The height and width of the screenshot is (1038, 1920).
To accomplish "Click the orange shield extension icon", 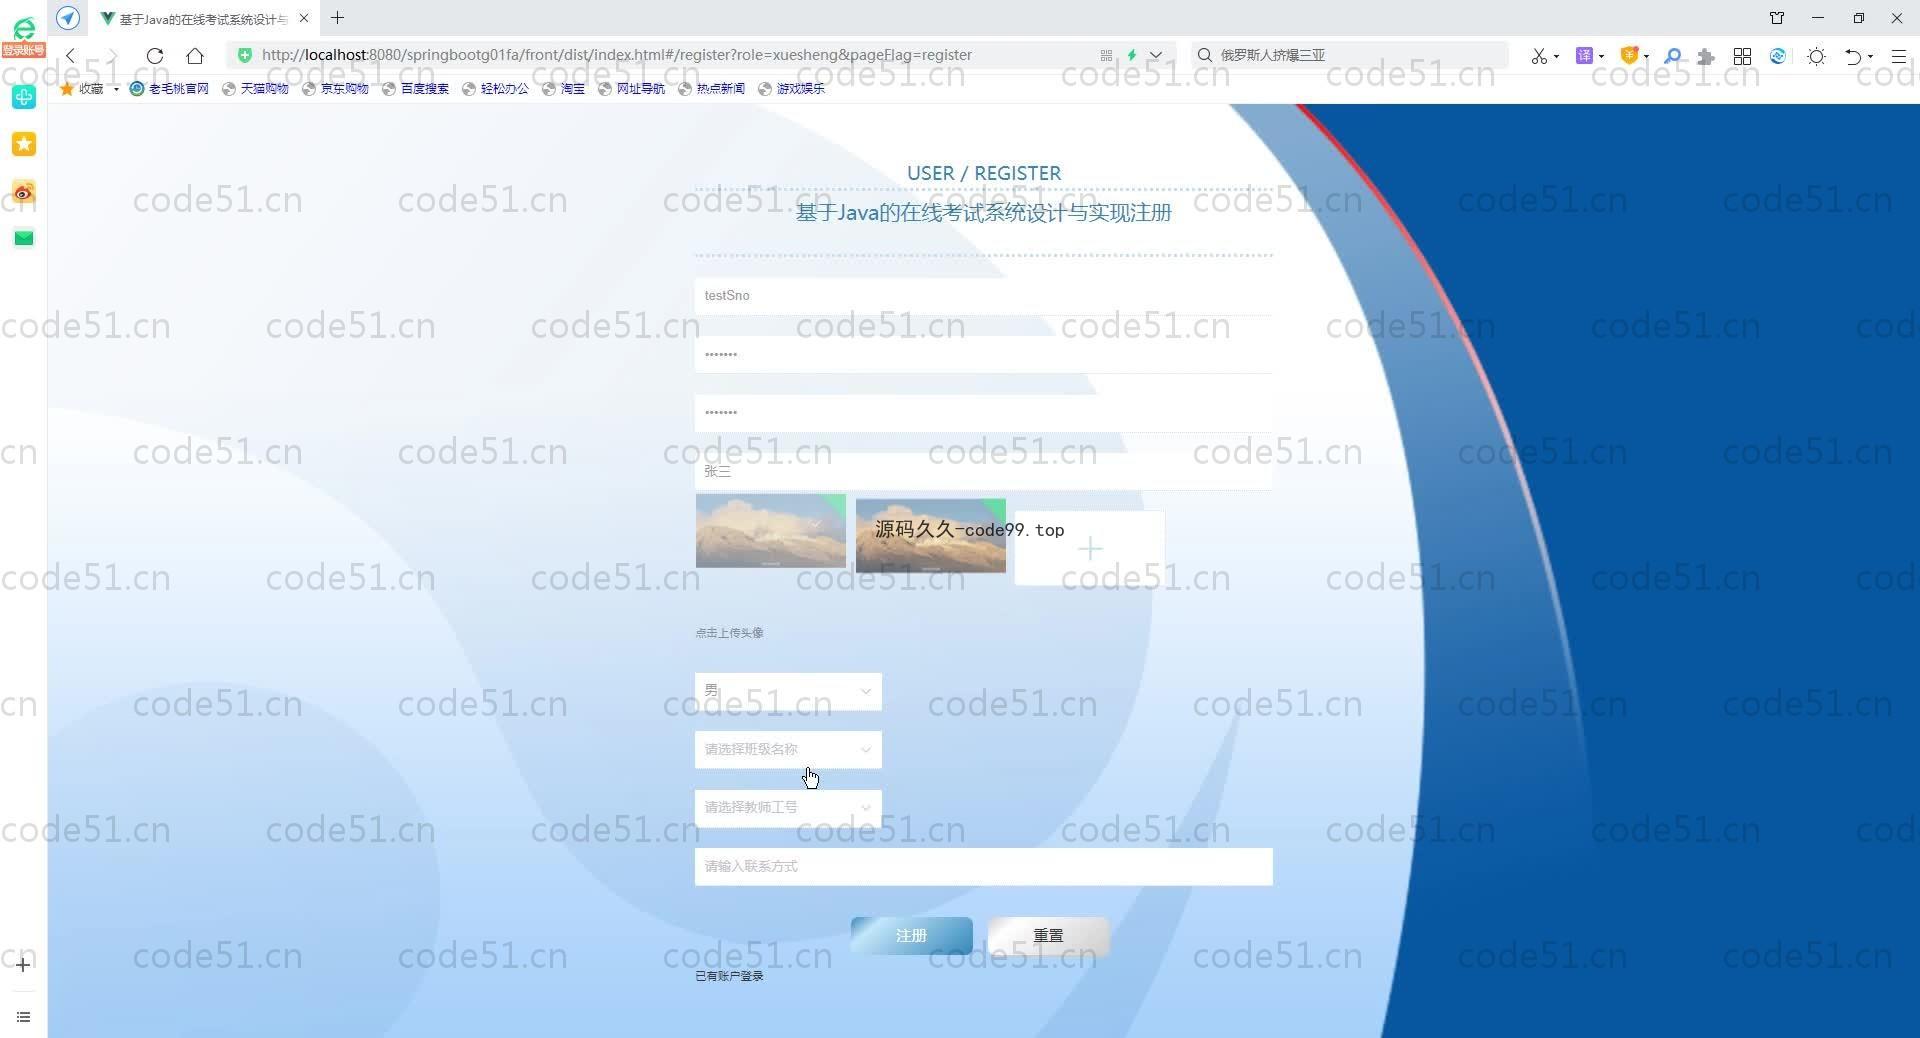I will [x=1629, y=56].
